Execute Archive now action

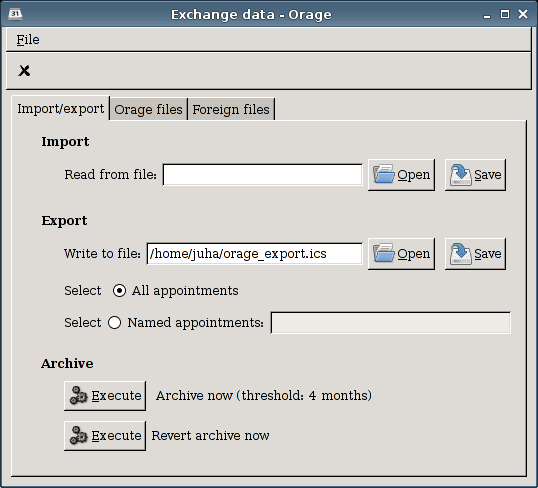(x=105, y=396)
